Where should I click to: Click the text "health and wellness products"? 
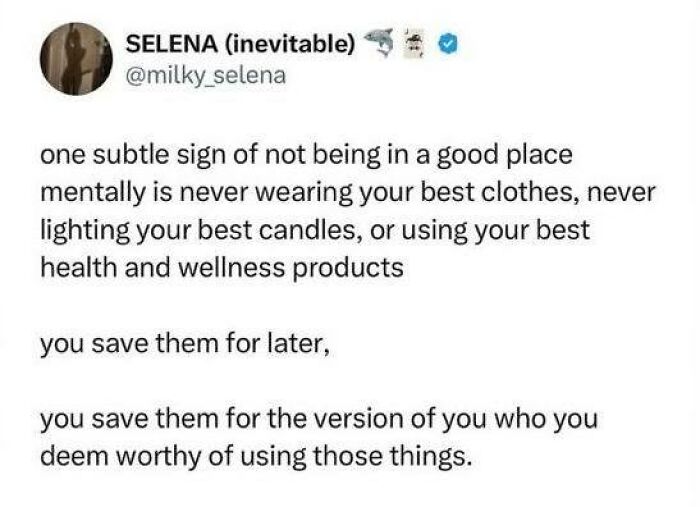221,267
